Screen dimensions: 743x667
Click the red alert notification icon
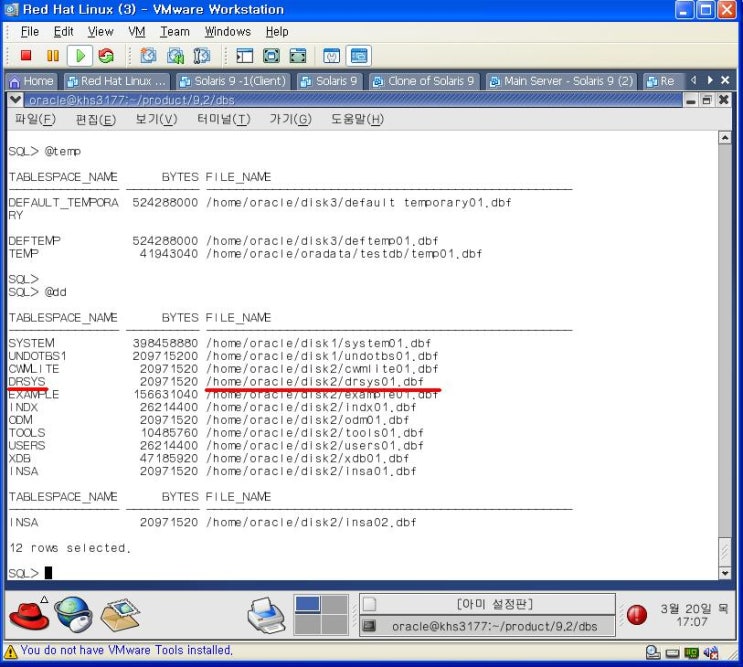click(636, 614)
